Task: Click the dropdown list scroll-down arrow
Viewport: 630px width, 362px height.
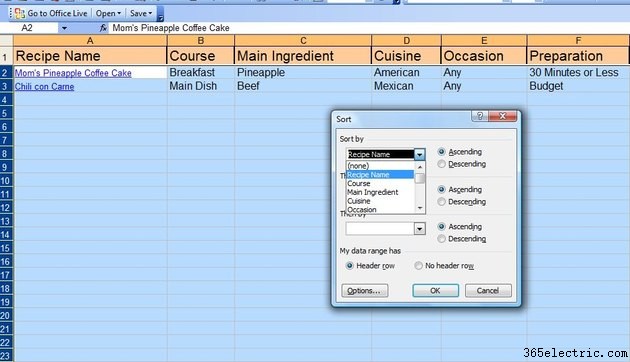Action: point(420,208)
